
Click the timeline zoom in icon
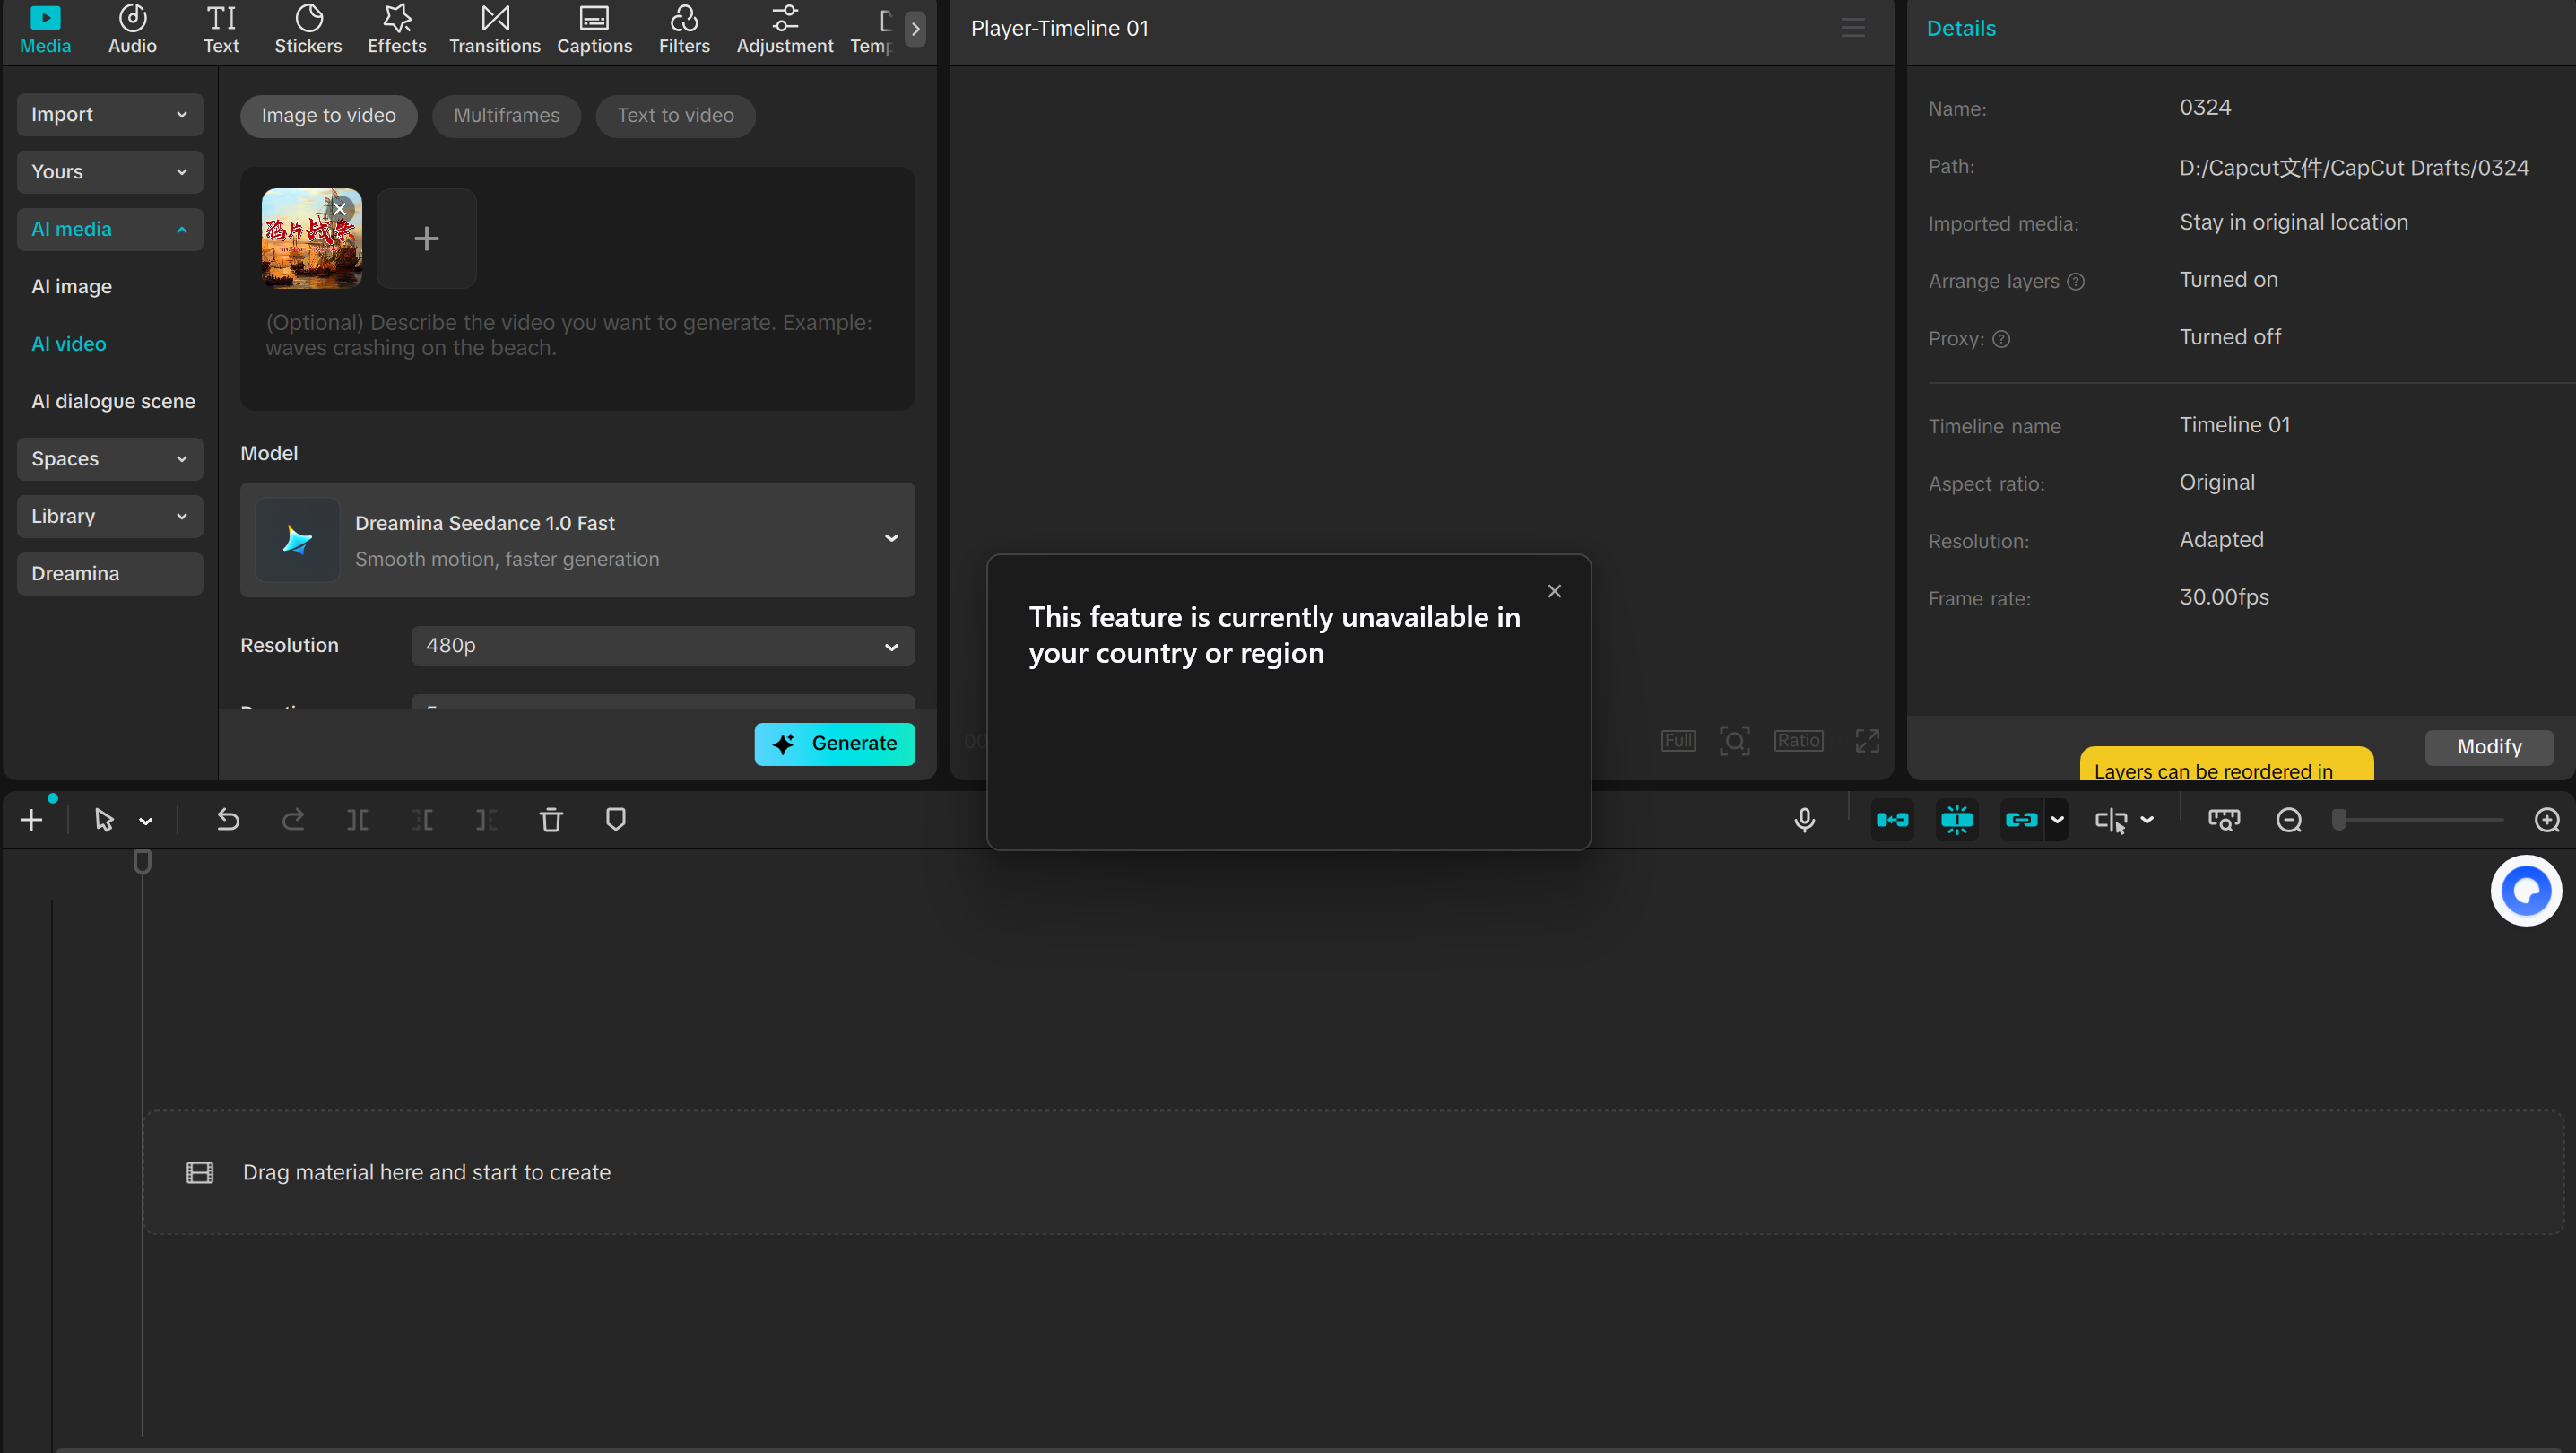(x=2547, y=820)
